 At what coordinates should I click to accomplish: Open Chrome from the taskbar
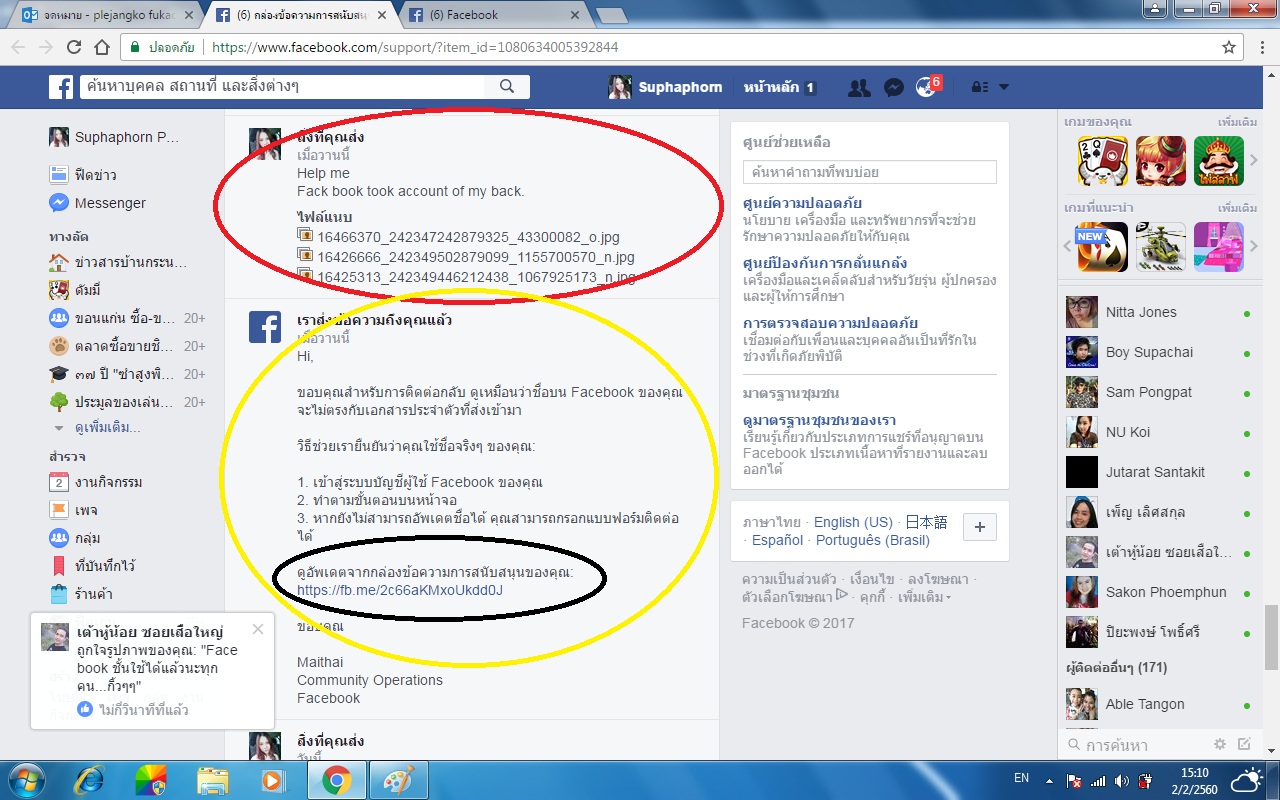pos(335,779)
